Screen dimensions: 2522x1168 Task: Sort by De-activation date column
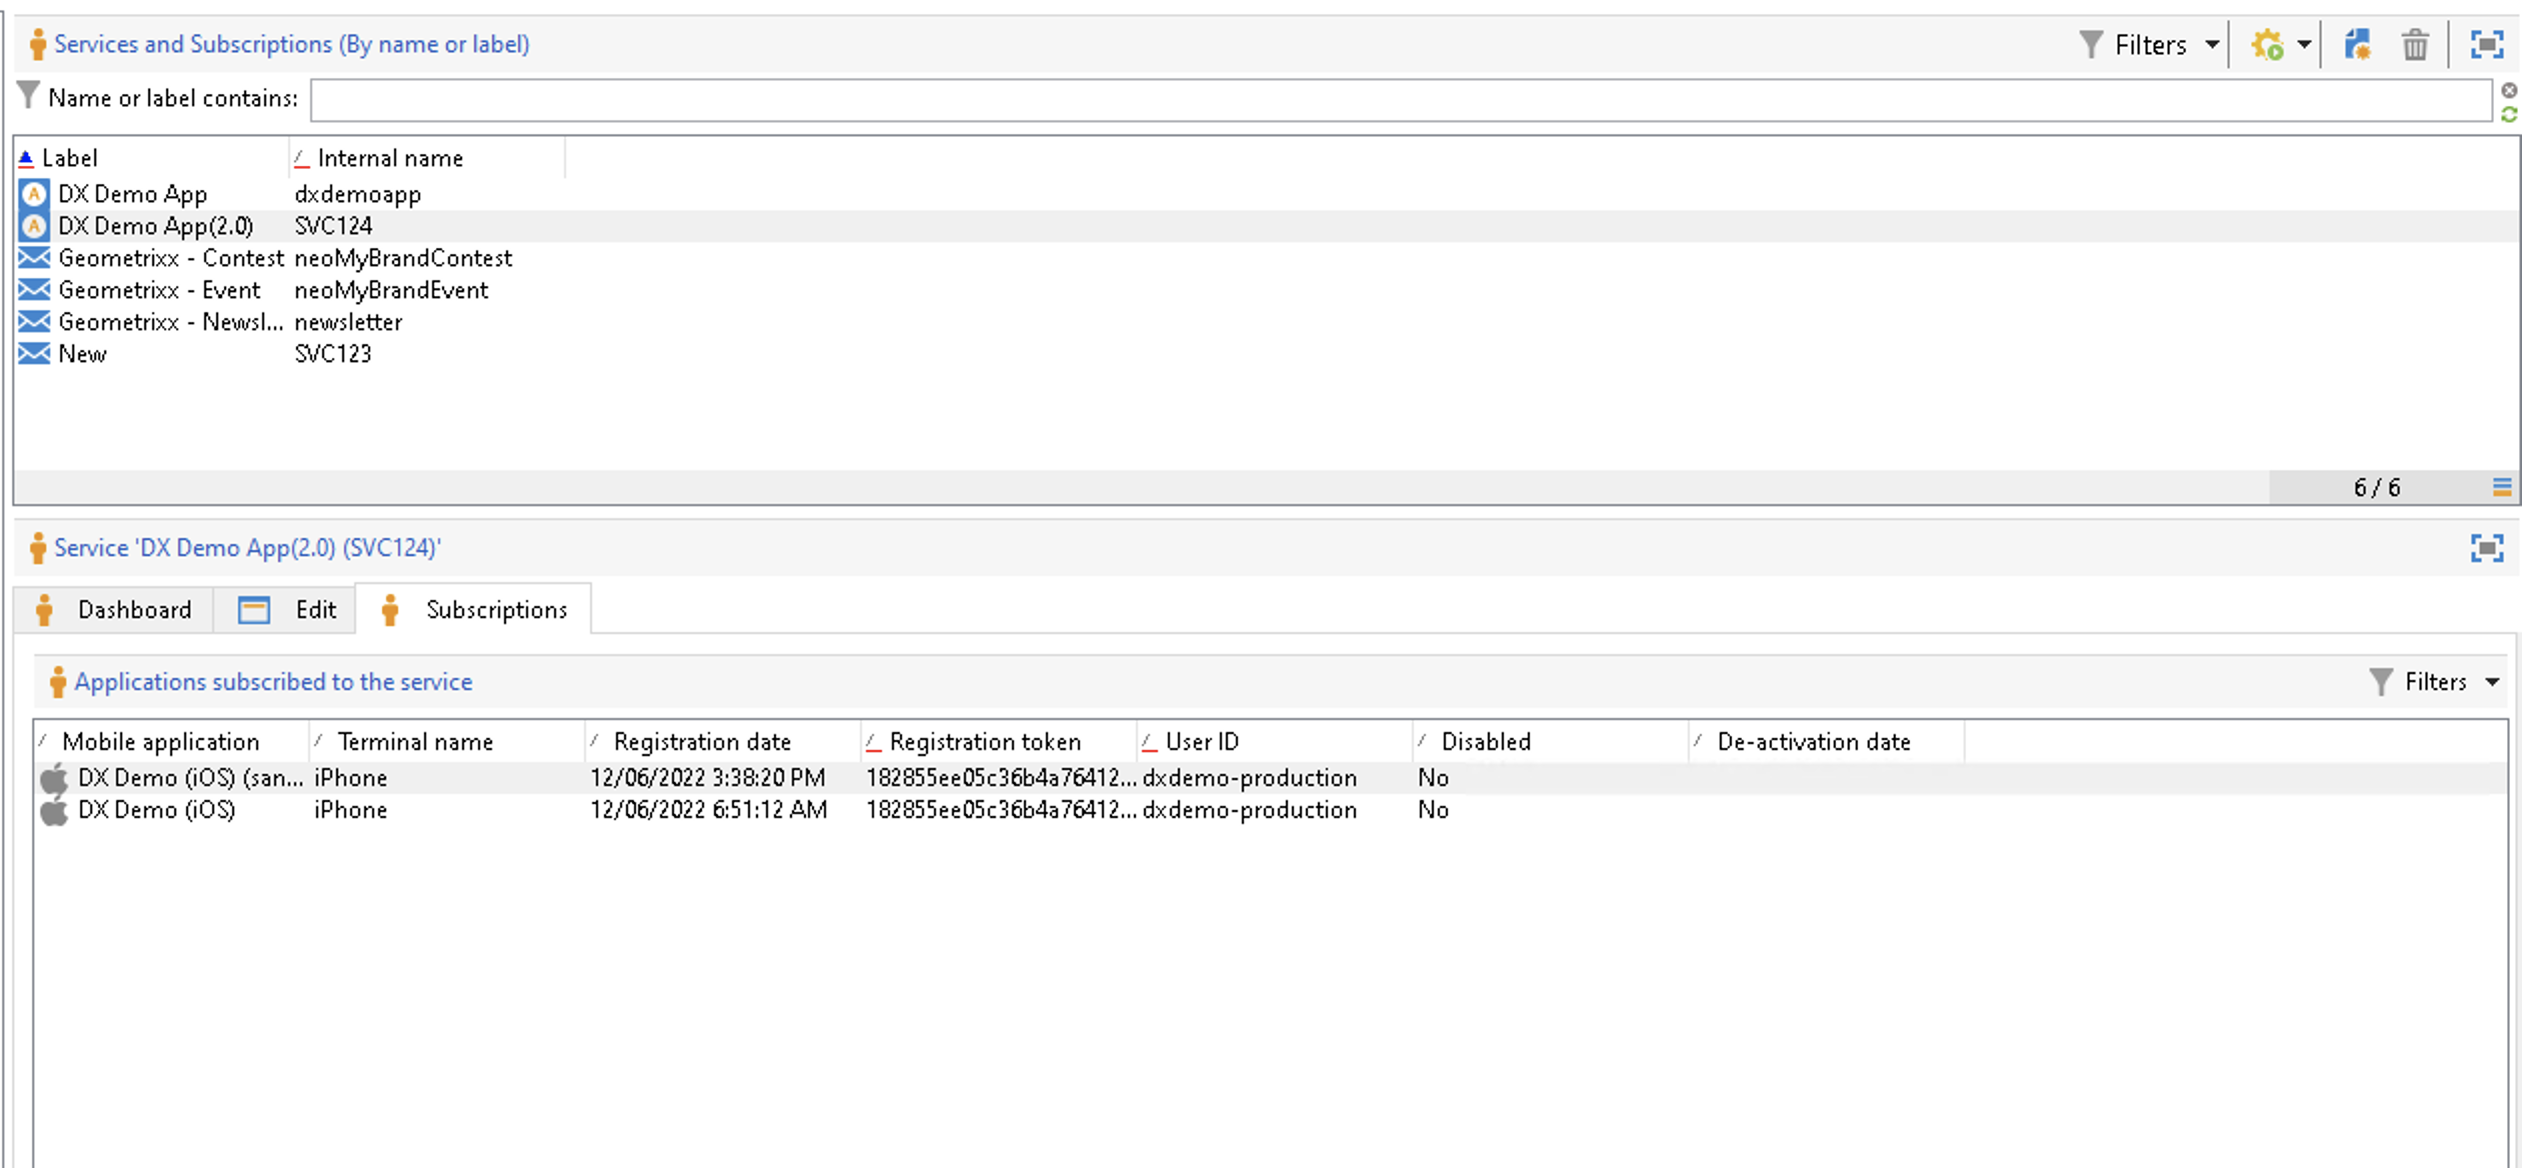(1827, 742)
